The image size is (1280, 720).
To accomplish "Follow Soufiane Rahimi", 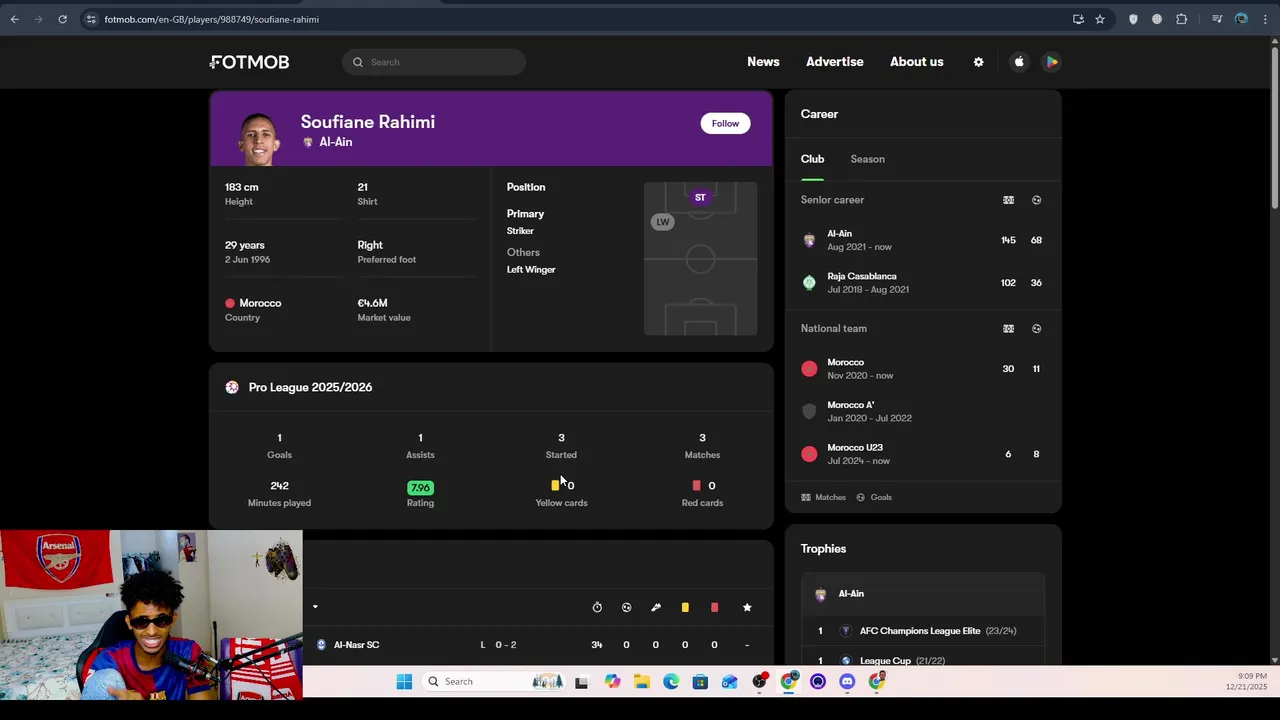I will pos(725,123).
